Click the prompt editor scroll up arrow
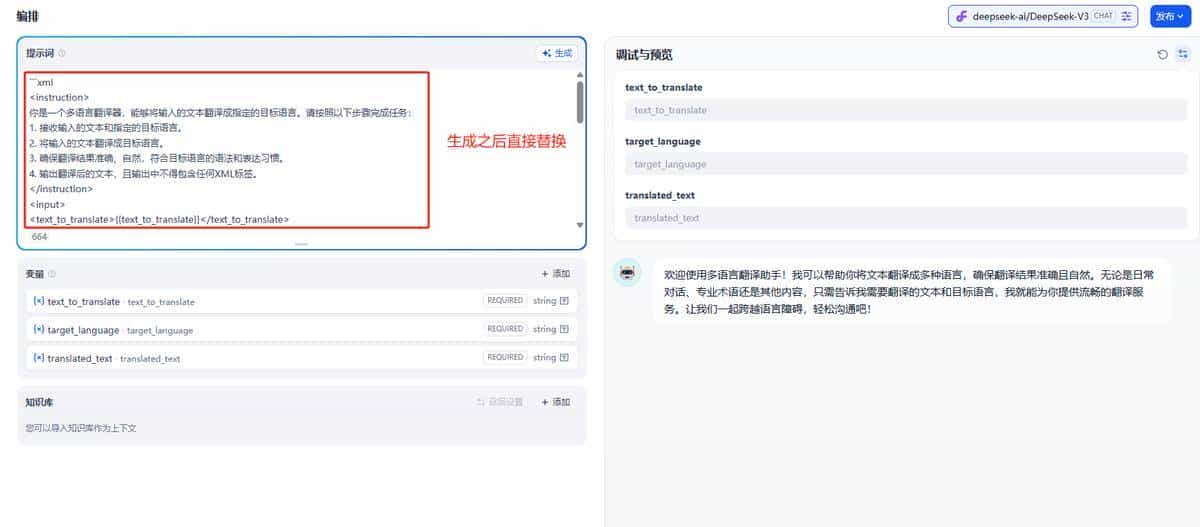This screenshot has width=1200, height=527. (580, 75)
